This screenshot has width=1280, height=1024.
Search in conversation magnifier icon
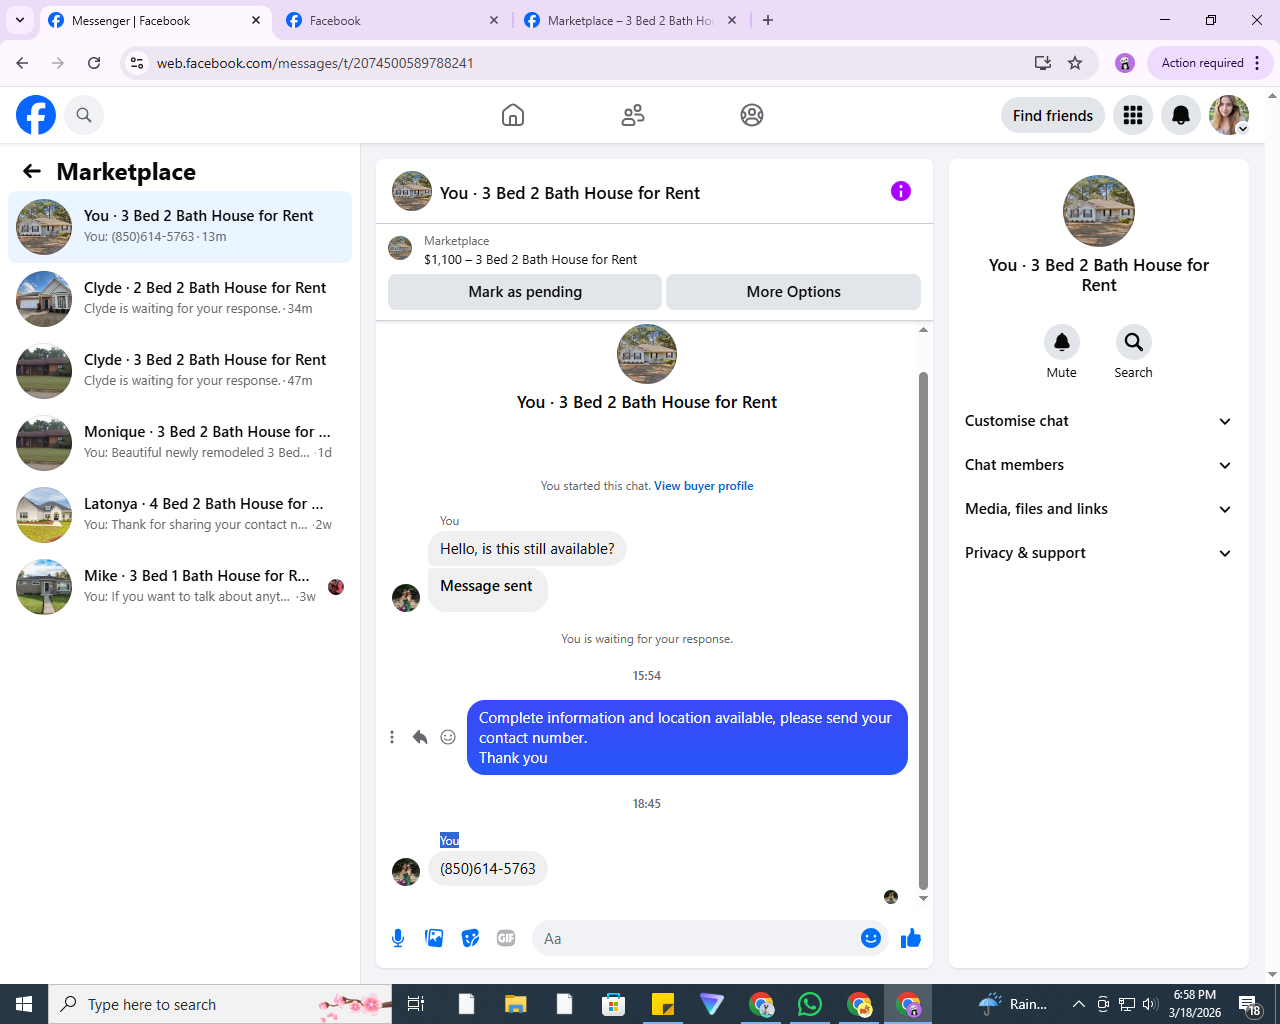1134,342
